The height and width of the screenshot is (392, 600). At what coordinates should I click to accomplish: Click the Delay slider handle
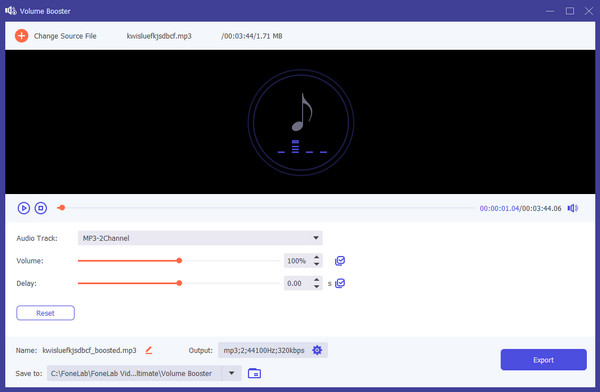(179, 283)
